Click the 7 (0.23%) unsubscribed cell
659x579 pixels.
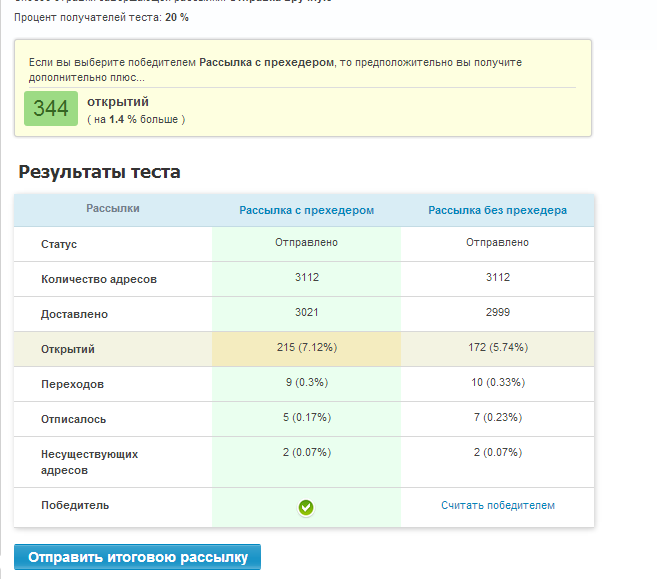[497, 418]
